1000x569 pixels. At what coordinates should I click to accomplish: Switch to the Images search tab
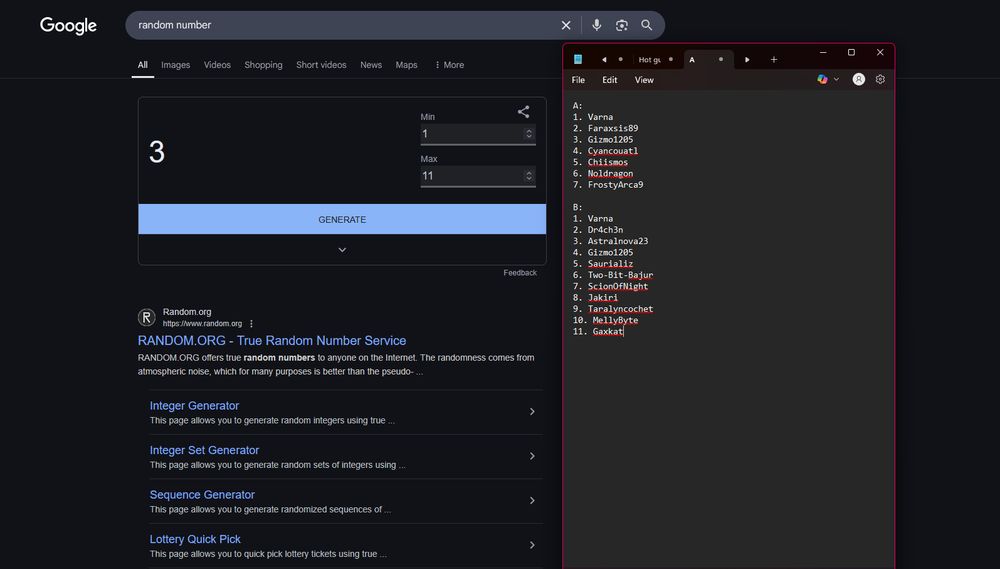click(175, 65)
